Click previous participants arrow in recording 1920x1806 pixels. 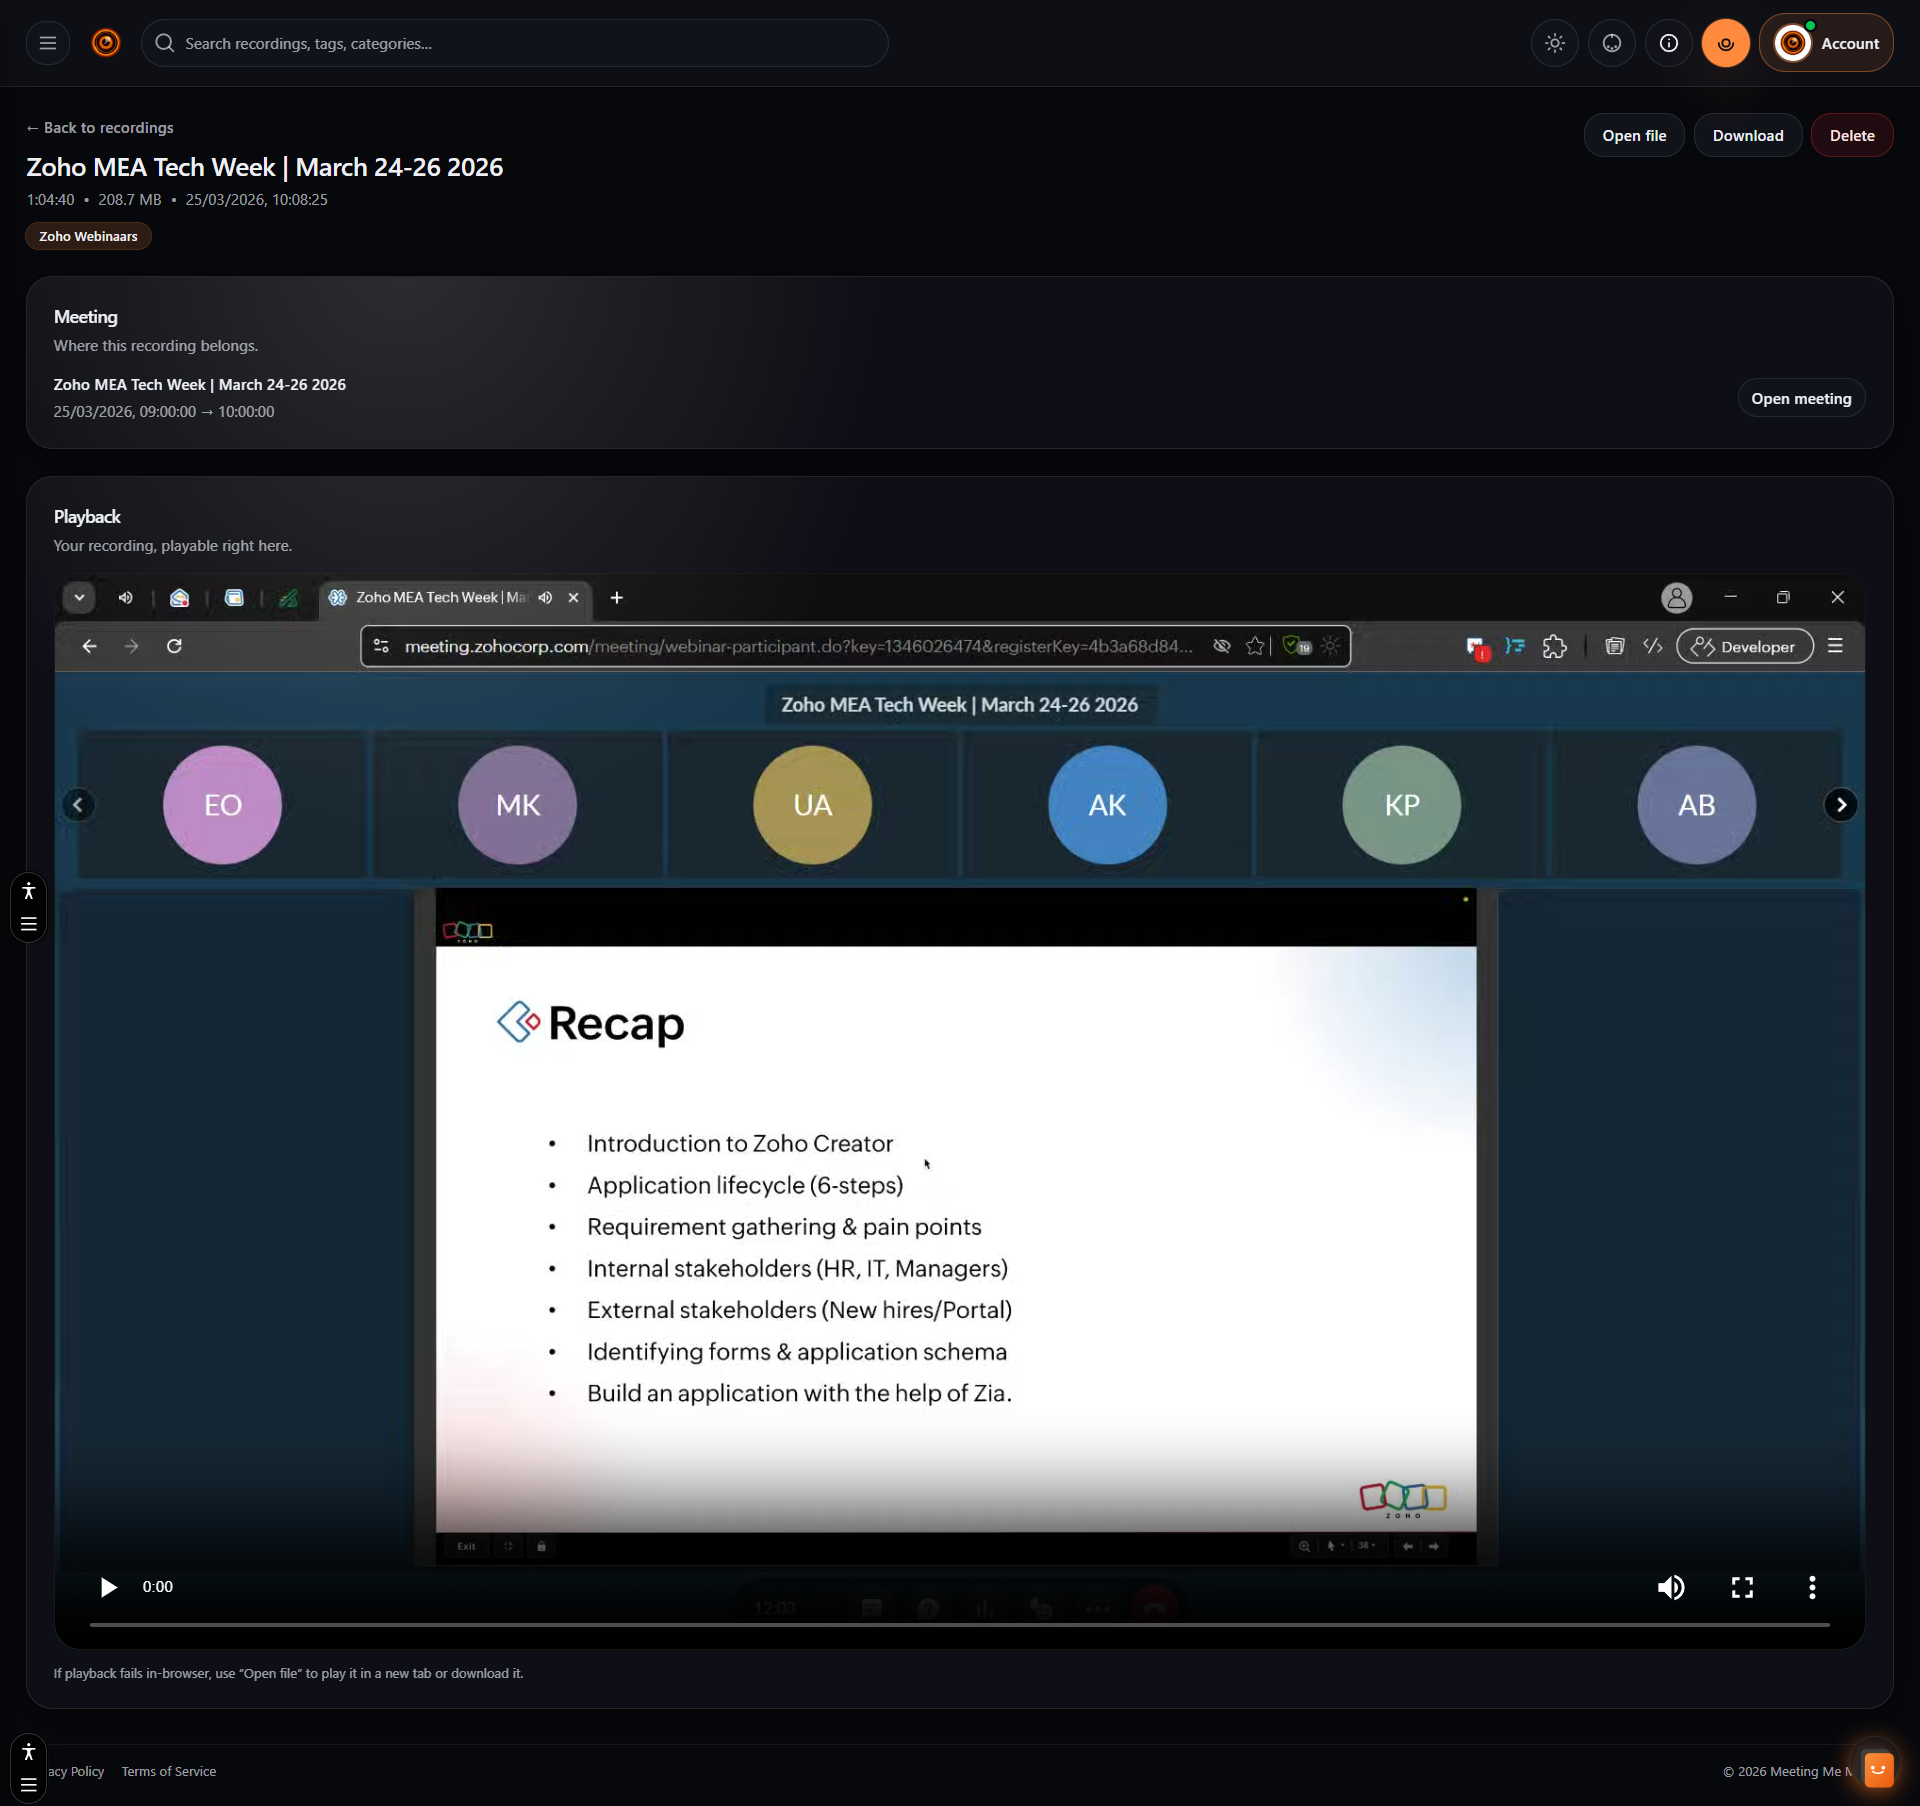pos(78,805)
